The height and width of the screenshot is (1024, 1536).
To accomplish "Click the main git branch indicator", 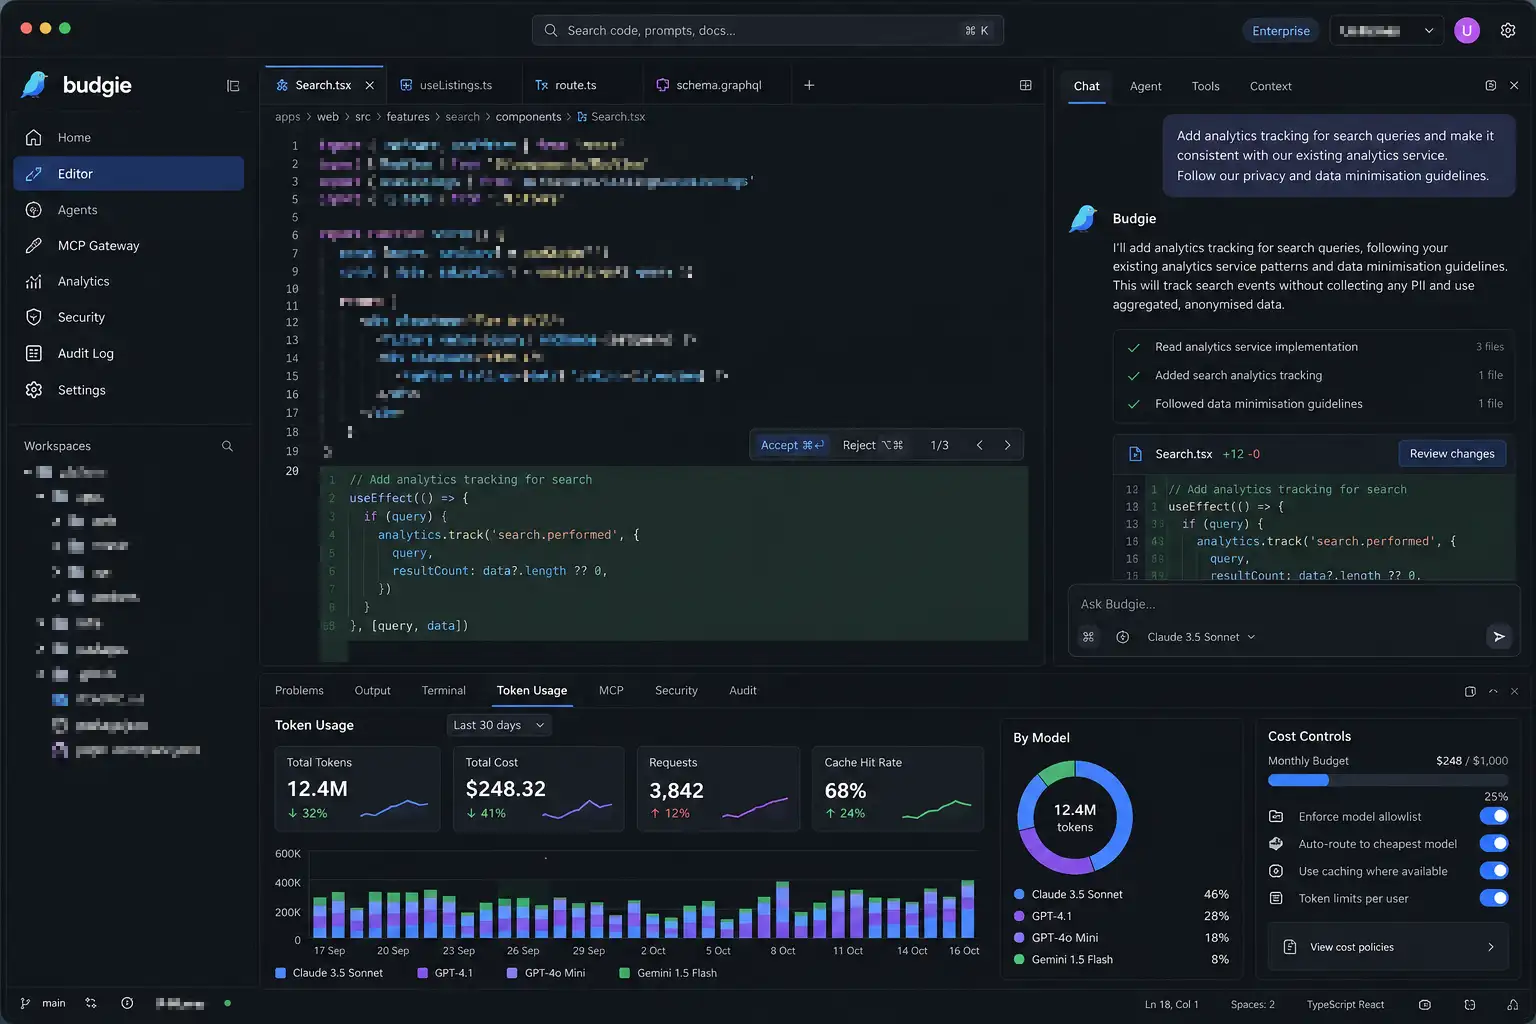I will coord(44,1003).
